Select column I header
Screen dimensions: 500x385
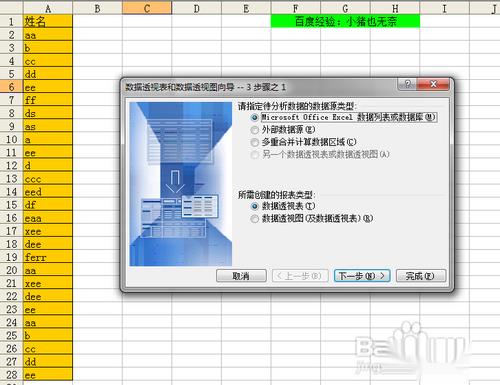(x=444, y=8)
